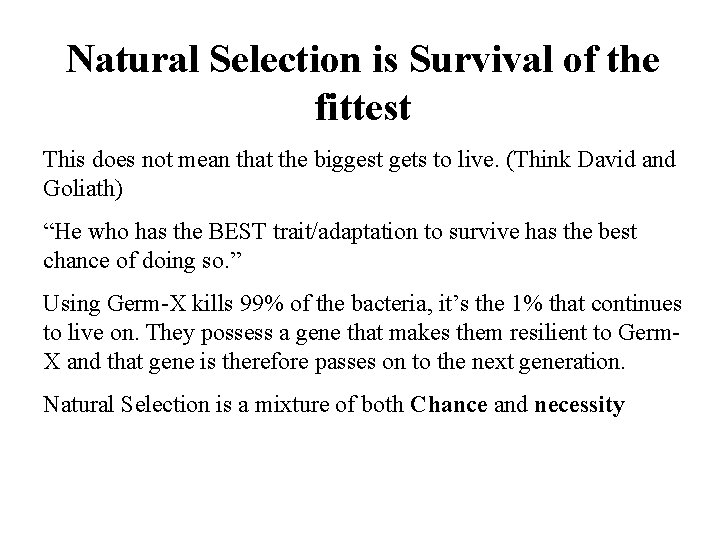Click the sentence starting 'This does not mean'
The height and width of the screenshot is (540, 720).
(x=359, y=174)
